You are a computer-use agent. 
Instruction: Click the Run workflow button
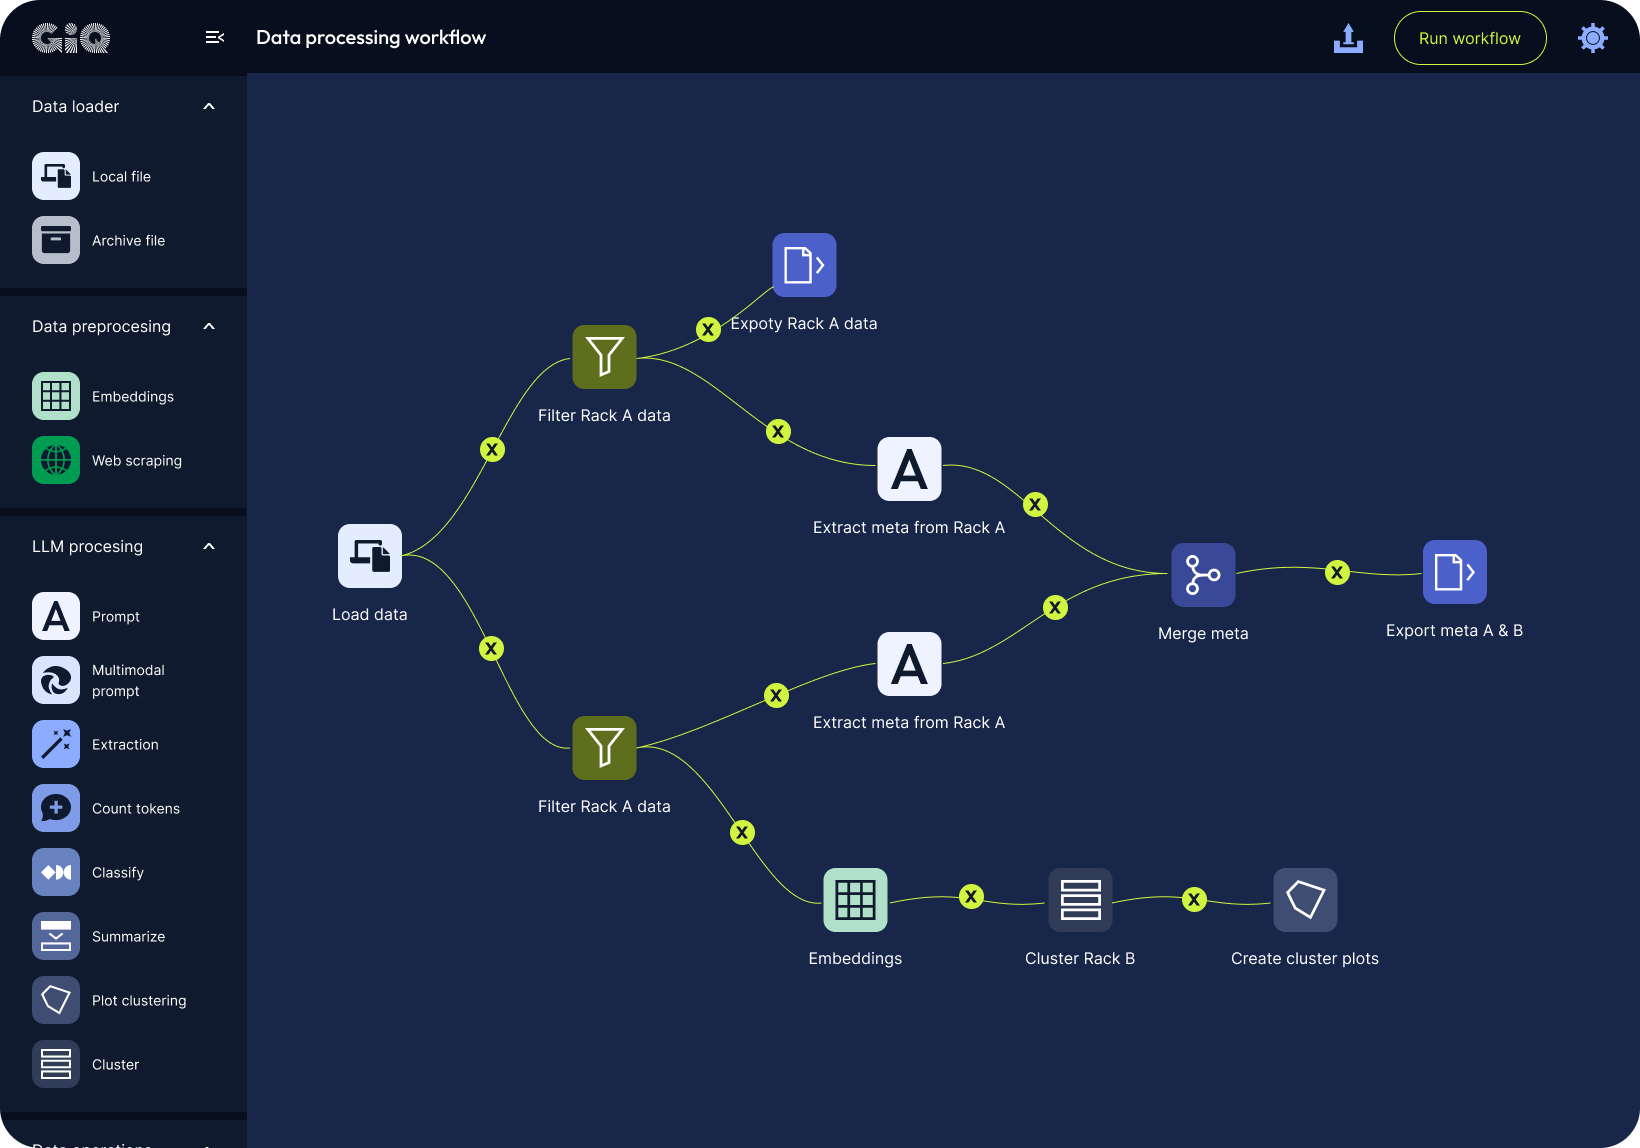(x=1470, y=38)
